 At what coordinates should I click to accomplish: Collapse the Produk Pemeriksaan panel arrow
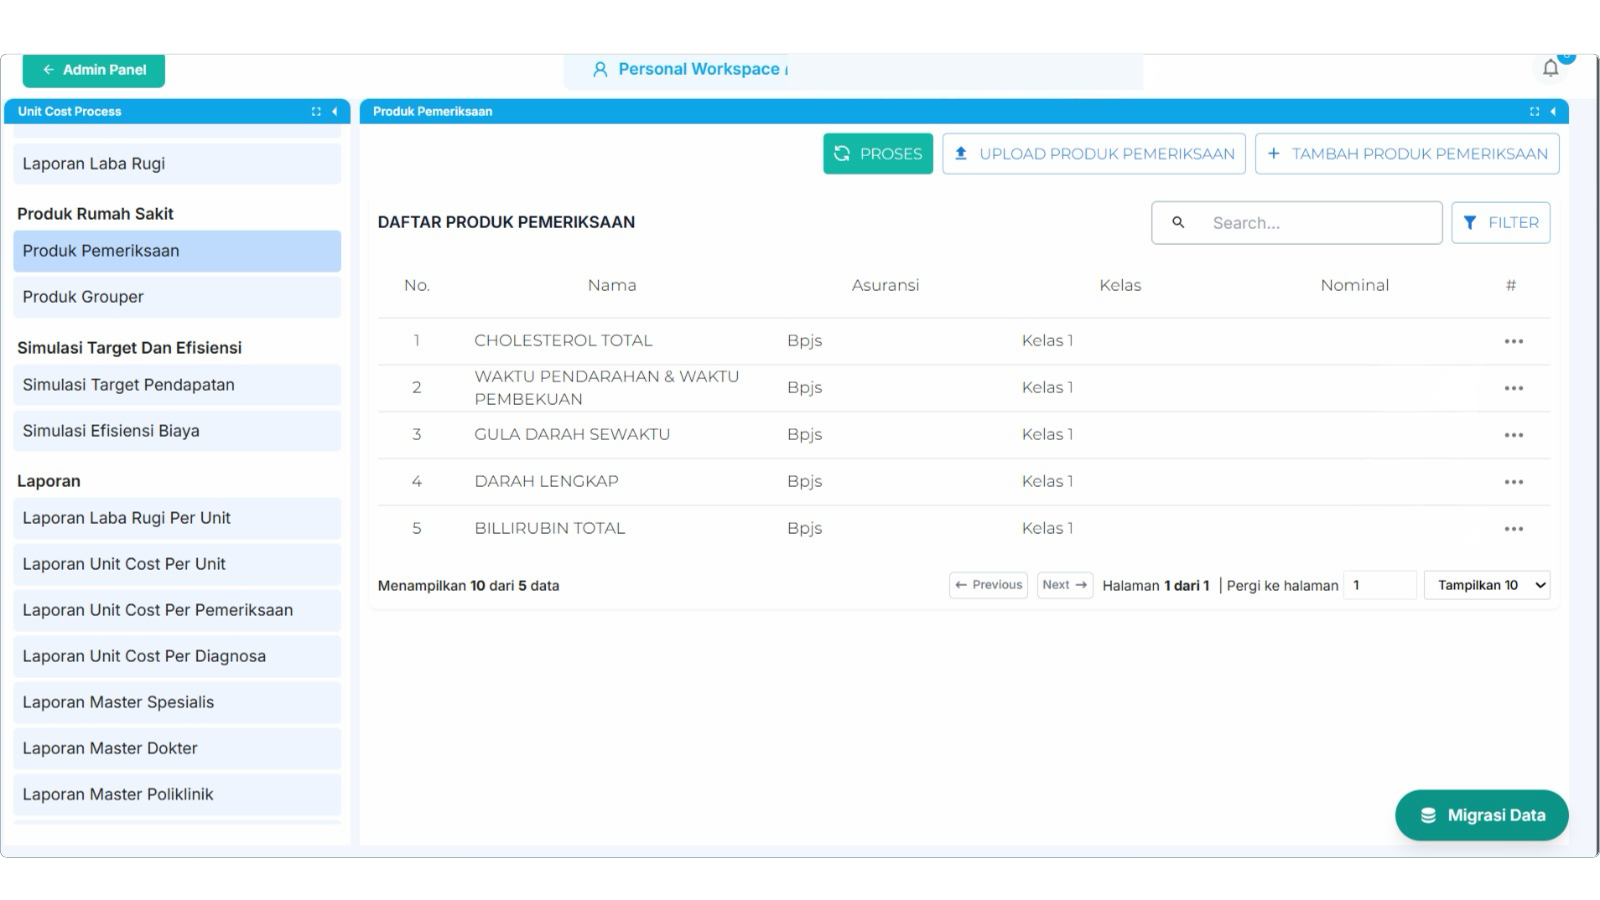(x=1552, y=111)
